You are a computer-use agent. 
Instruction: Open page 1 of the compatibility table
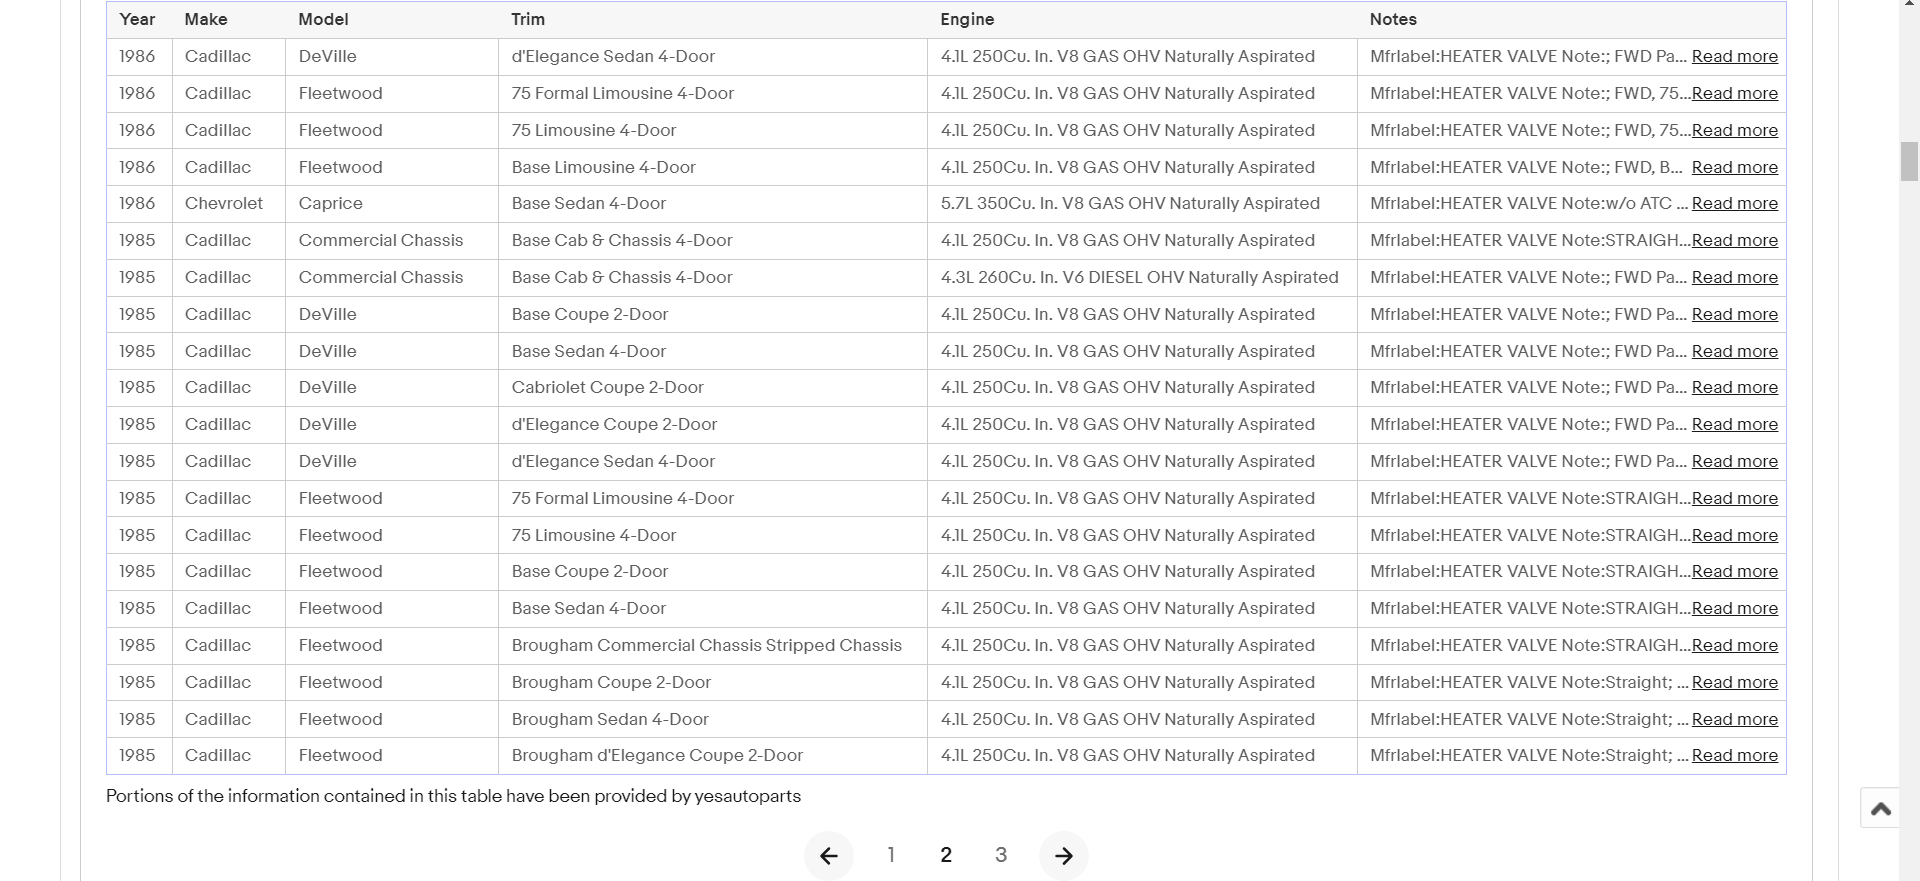[x=891, y=855]
